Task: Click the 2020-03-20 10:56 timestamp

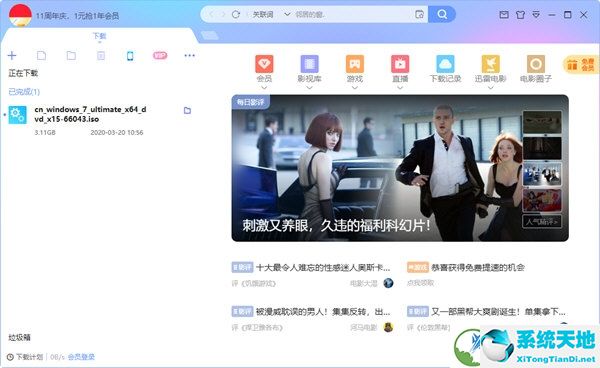Action: [x=117, y=132]
